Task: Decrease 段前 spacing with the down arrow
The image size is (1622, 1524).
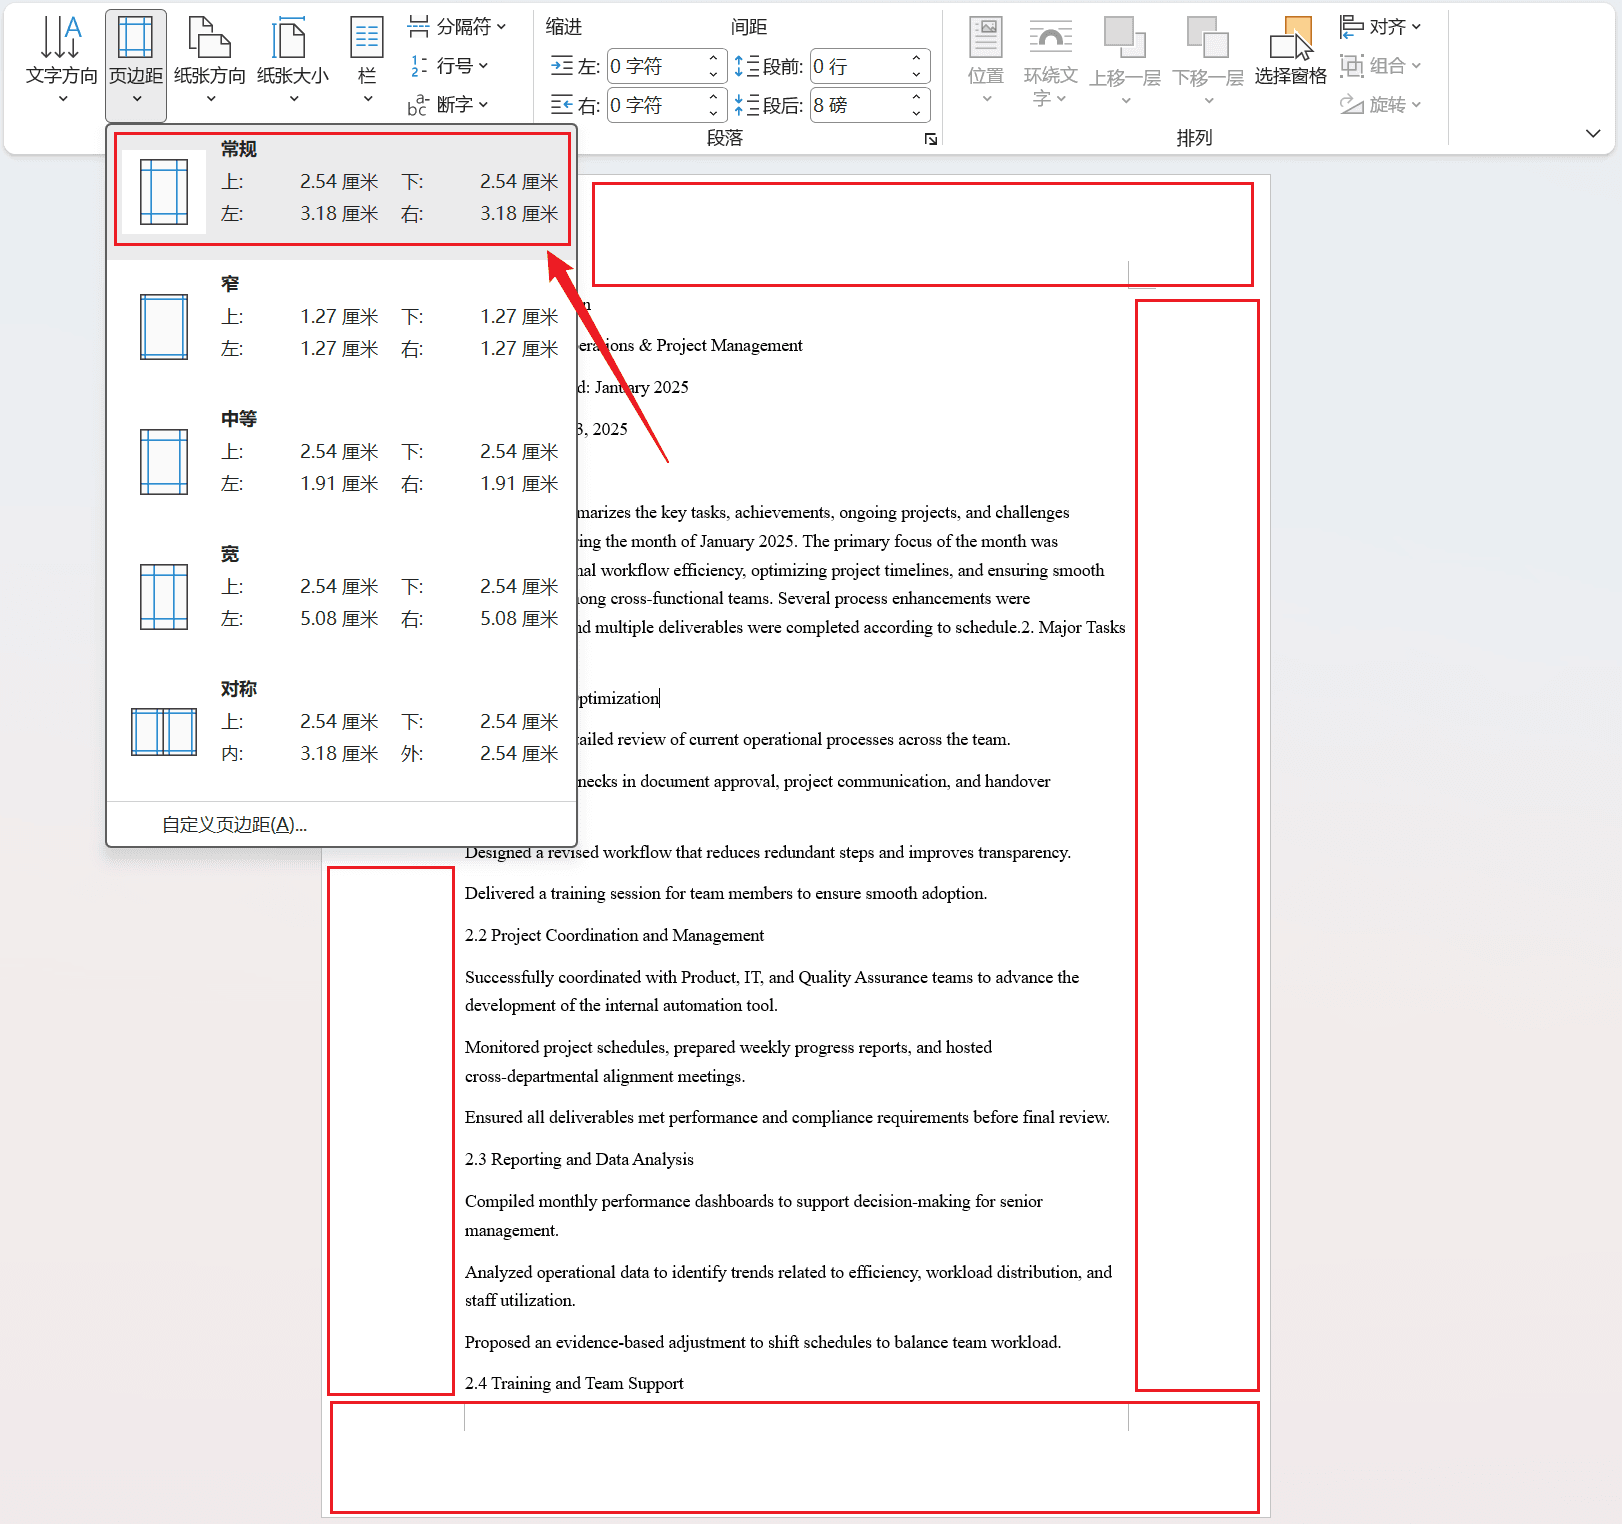Action: (917, 75)
